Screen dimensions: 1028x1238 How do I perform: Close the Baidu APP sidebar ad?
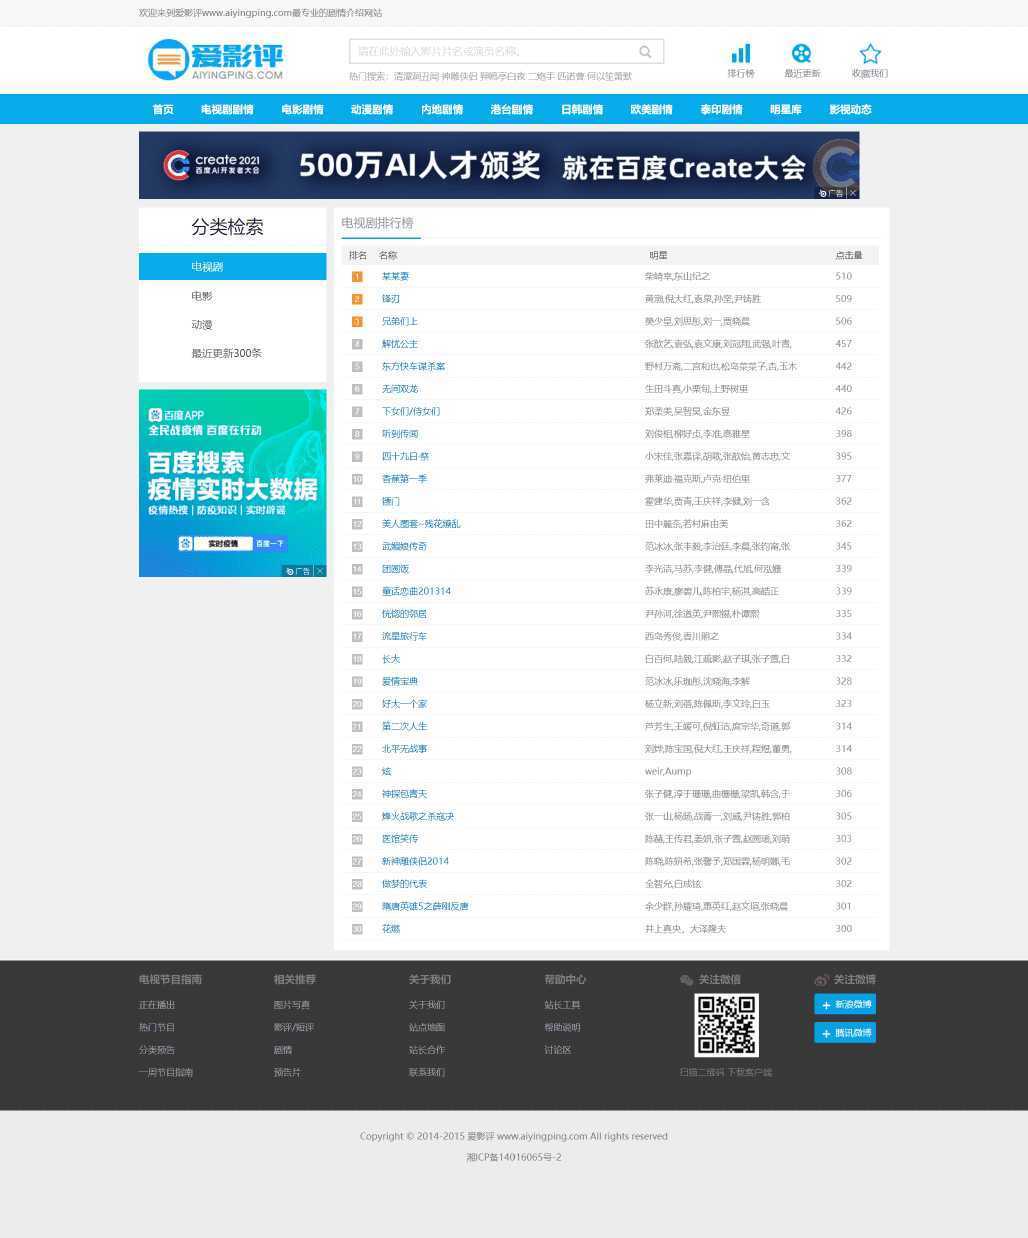pos(320,571)
